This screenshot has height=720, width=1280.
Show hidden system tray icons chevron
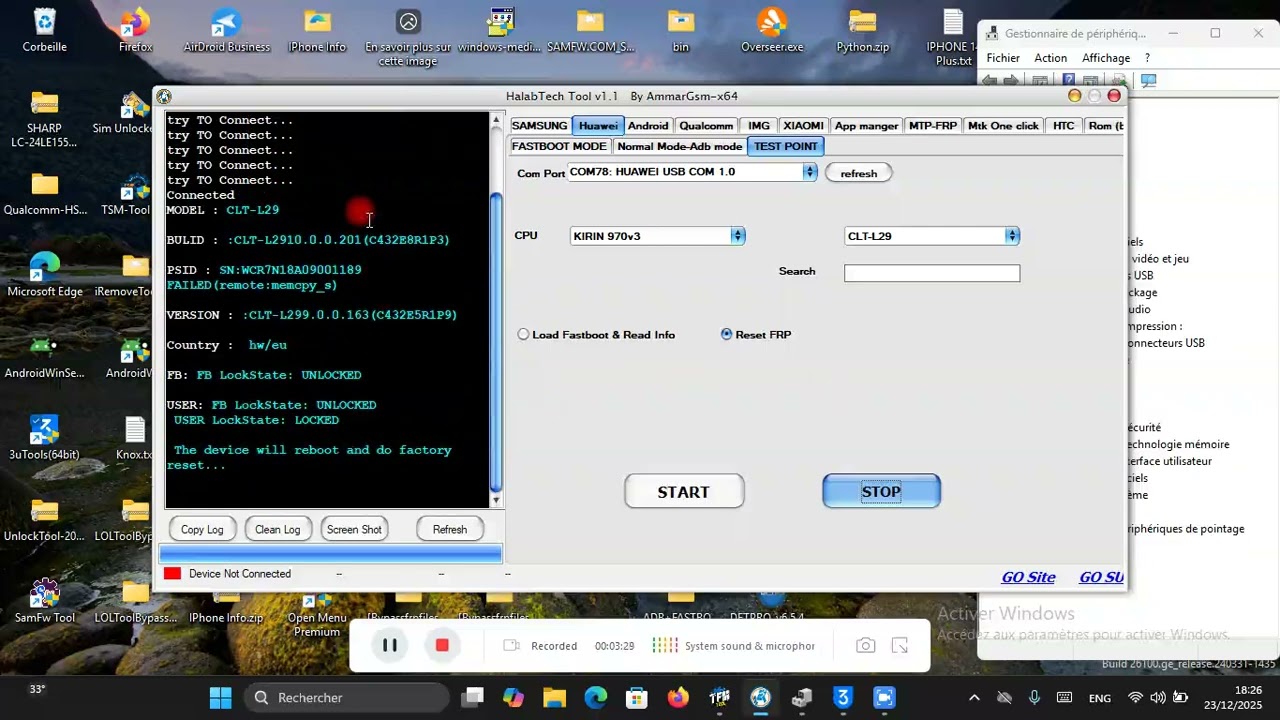975,698
